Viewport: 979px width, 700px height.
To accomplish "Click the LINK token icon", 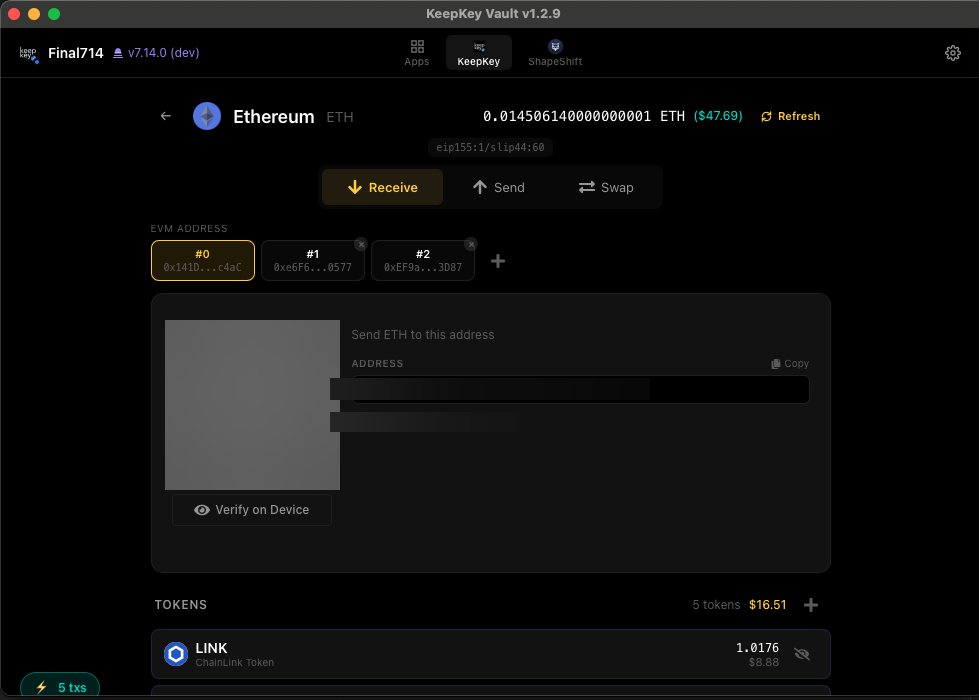I will tap(176, 654).
